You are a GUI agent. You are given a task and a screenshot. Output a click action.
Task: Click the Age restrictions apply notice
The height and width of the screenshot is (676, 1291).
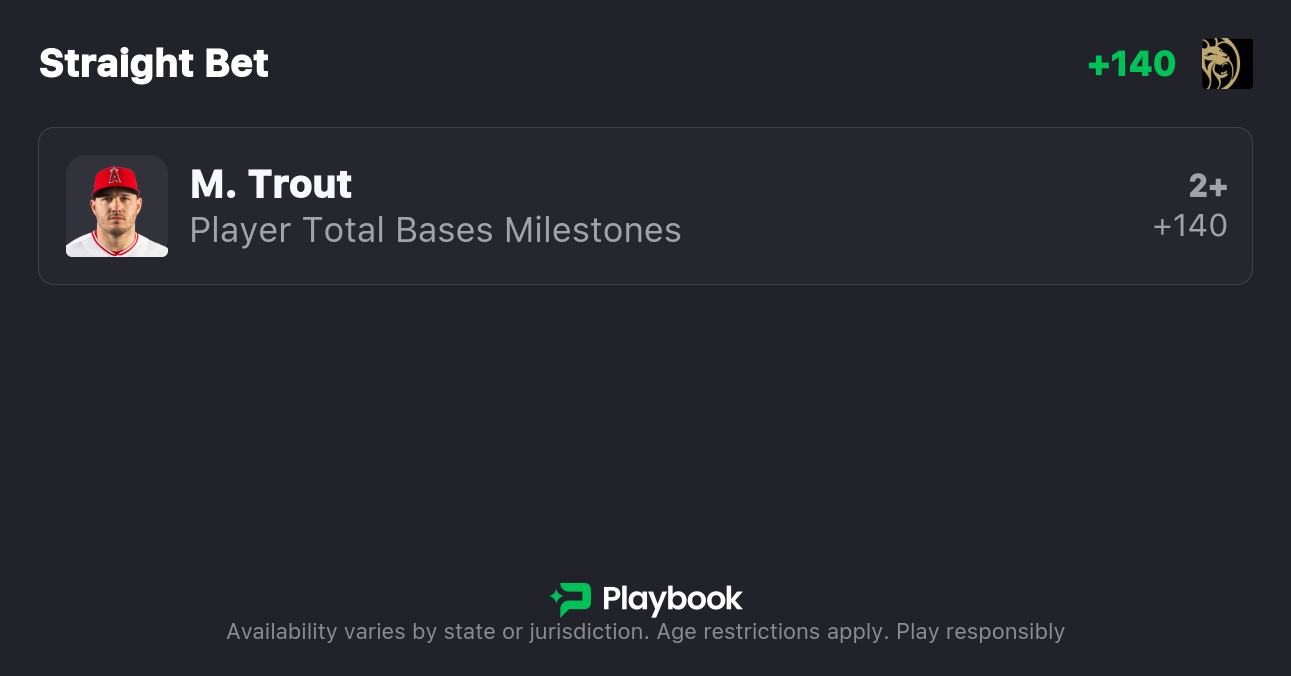coord(768,632)
